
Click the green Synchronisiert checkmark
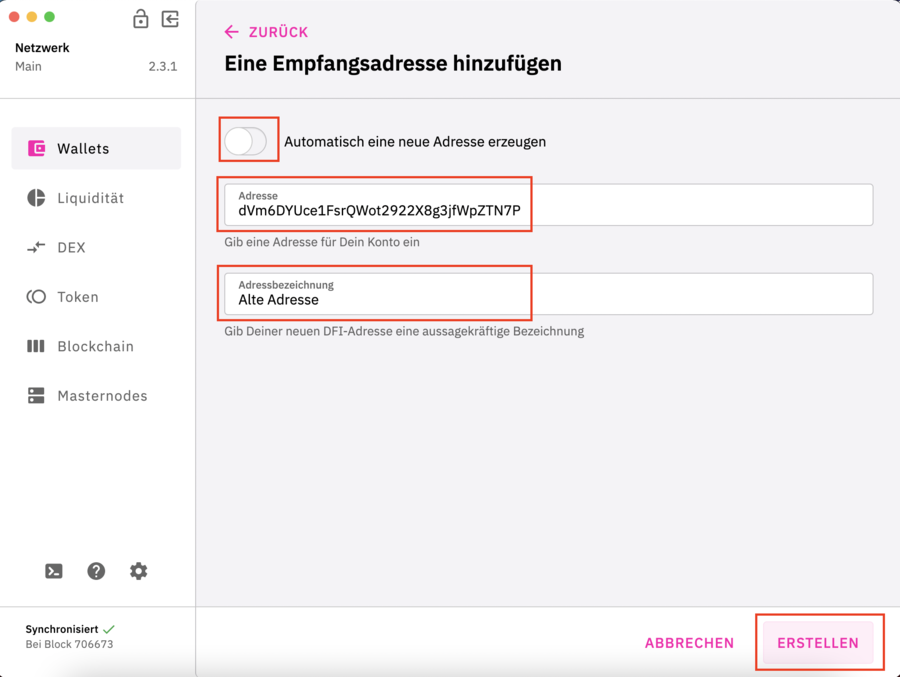pyautogui.click(x=109, y=629)
